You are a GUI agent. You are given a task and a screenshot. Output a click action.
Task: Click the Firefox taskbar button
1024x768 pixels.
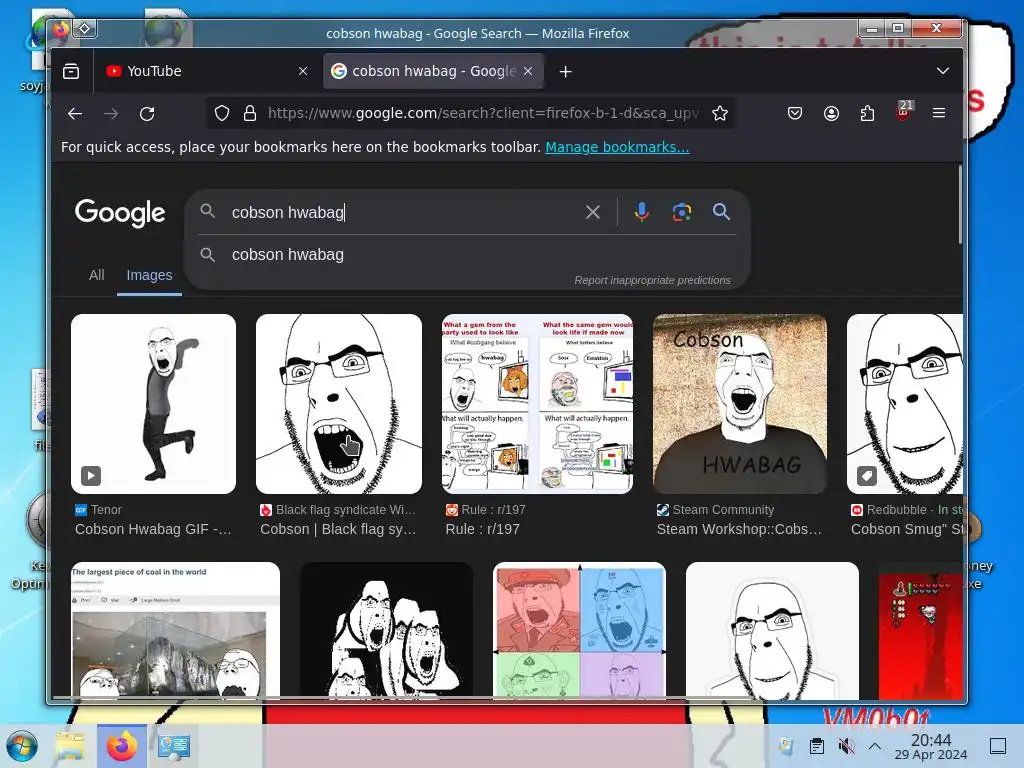(x=122, y=746)
